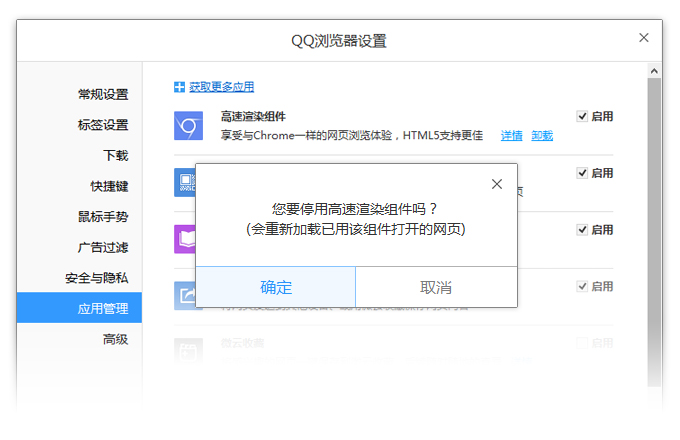
Task: Switch to the 广告过滤 section
Action: point(103,247)
